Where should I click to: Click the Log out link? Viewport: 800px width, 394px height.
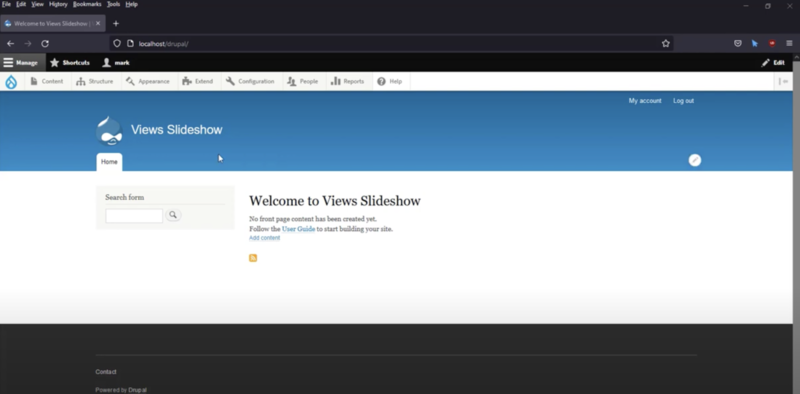683,101
